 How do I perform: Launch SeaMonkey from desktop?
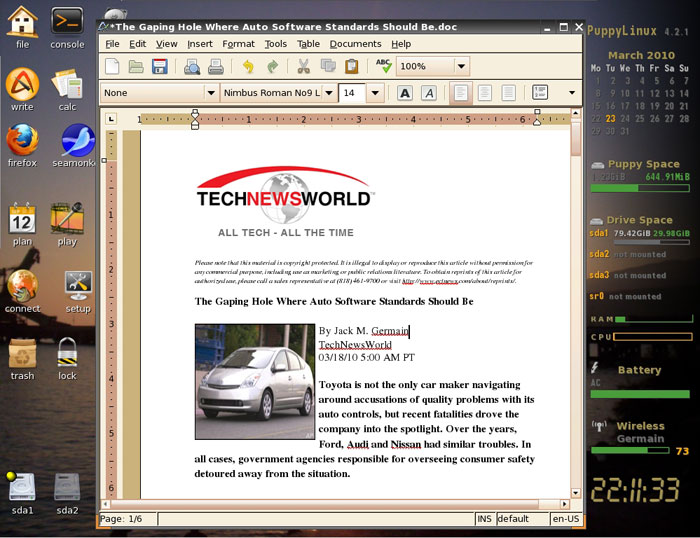[x=74, y=146]
